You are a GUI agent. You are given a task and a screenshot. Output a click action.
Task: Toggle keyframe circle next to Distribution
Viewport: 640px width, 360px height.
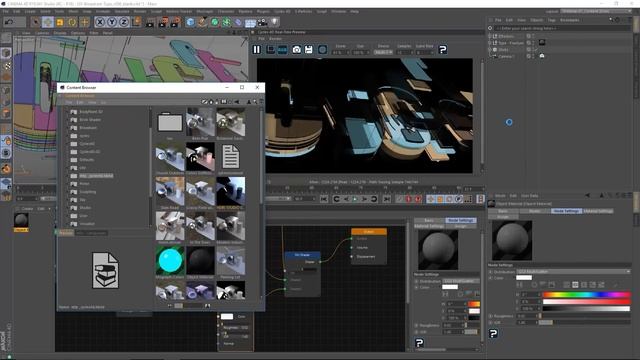pos(491,271)
